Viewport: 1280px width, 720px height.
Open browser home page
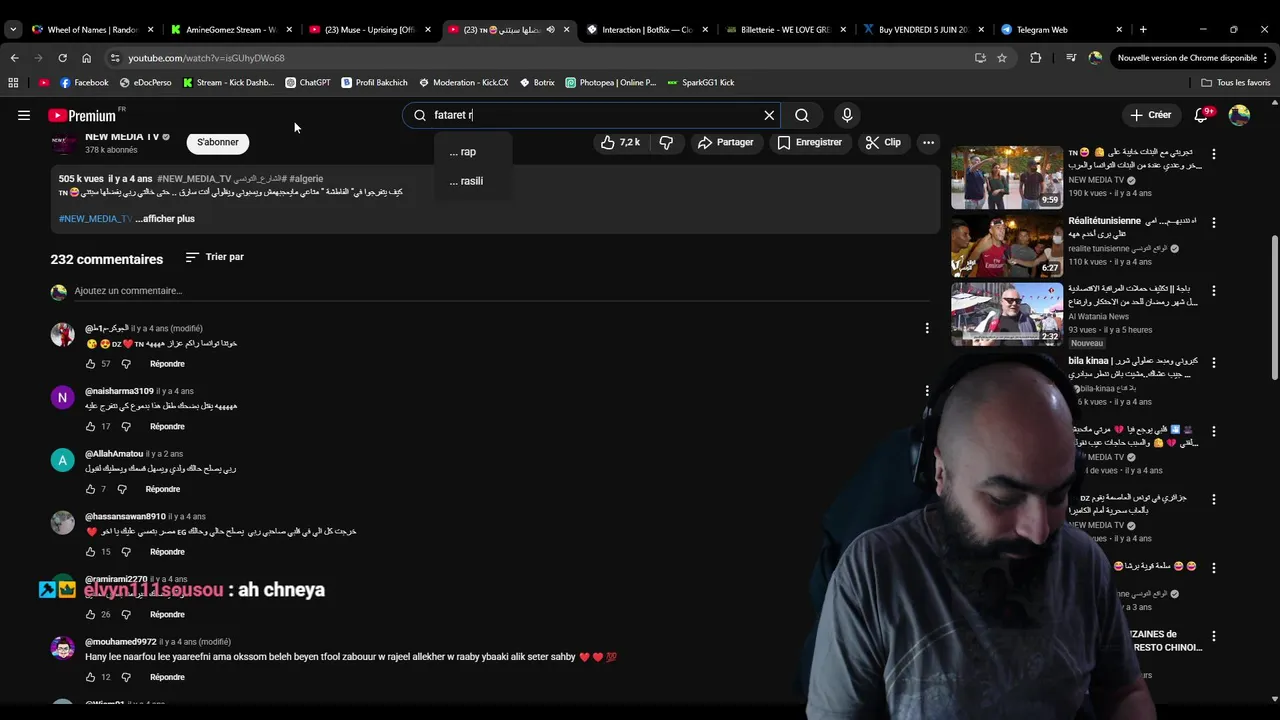[x=86, y=58]
